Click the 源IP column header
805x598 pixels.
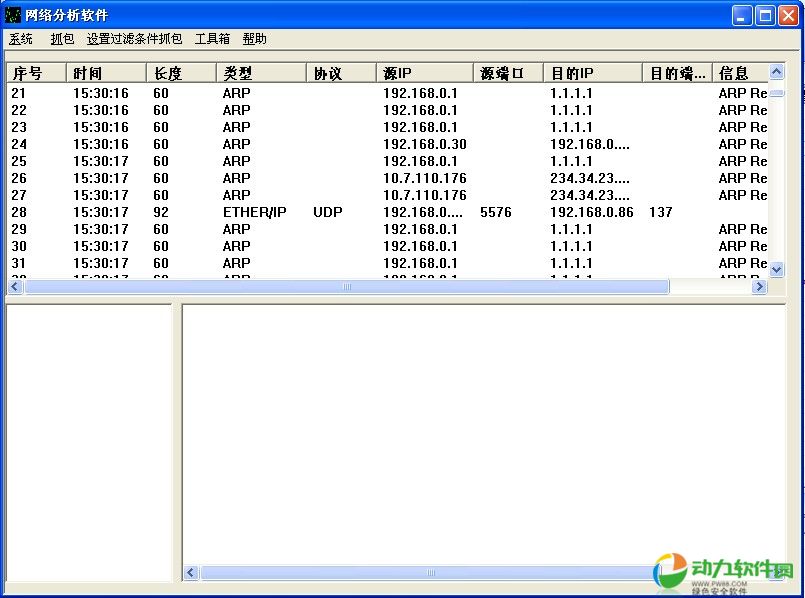pos(424,73)
